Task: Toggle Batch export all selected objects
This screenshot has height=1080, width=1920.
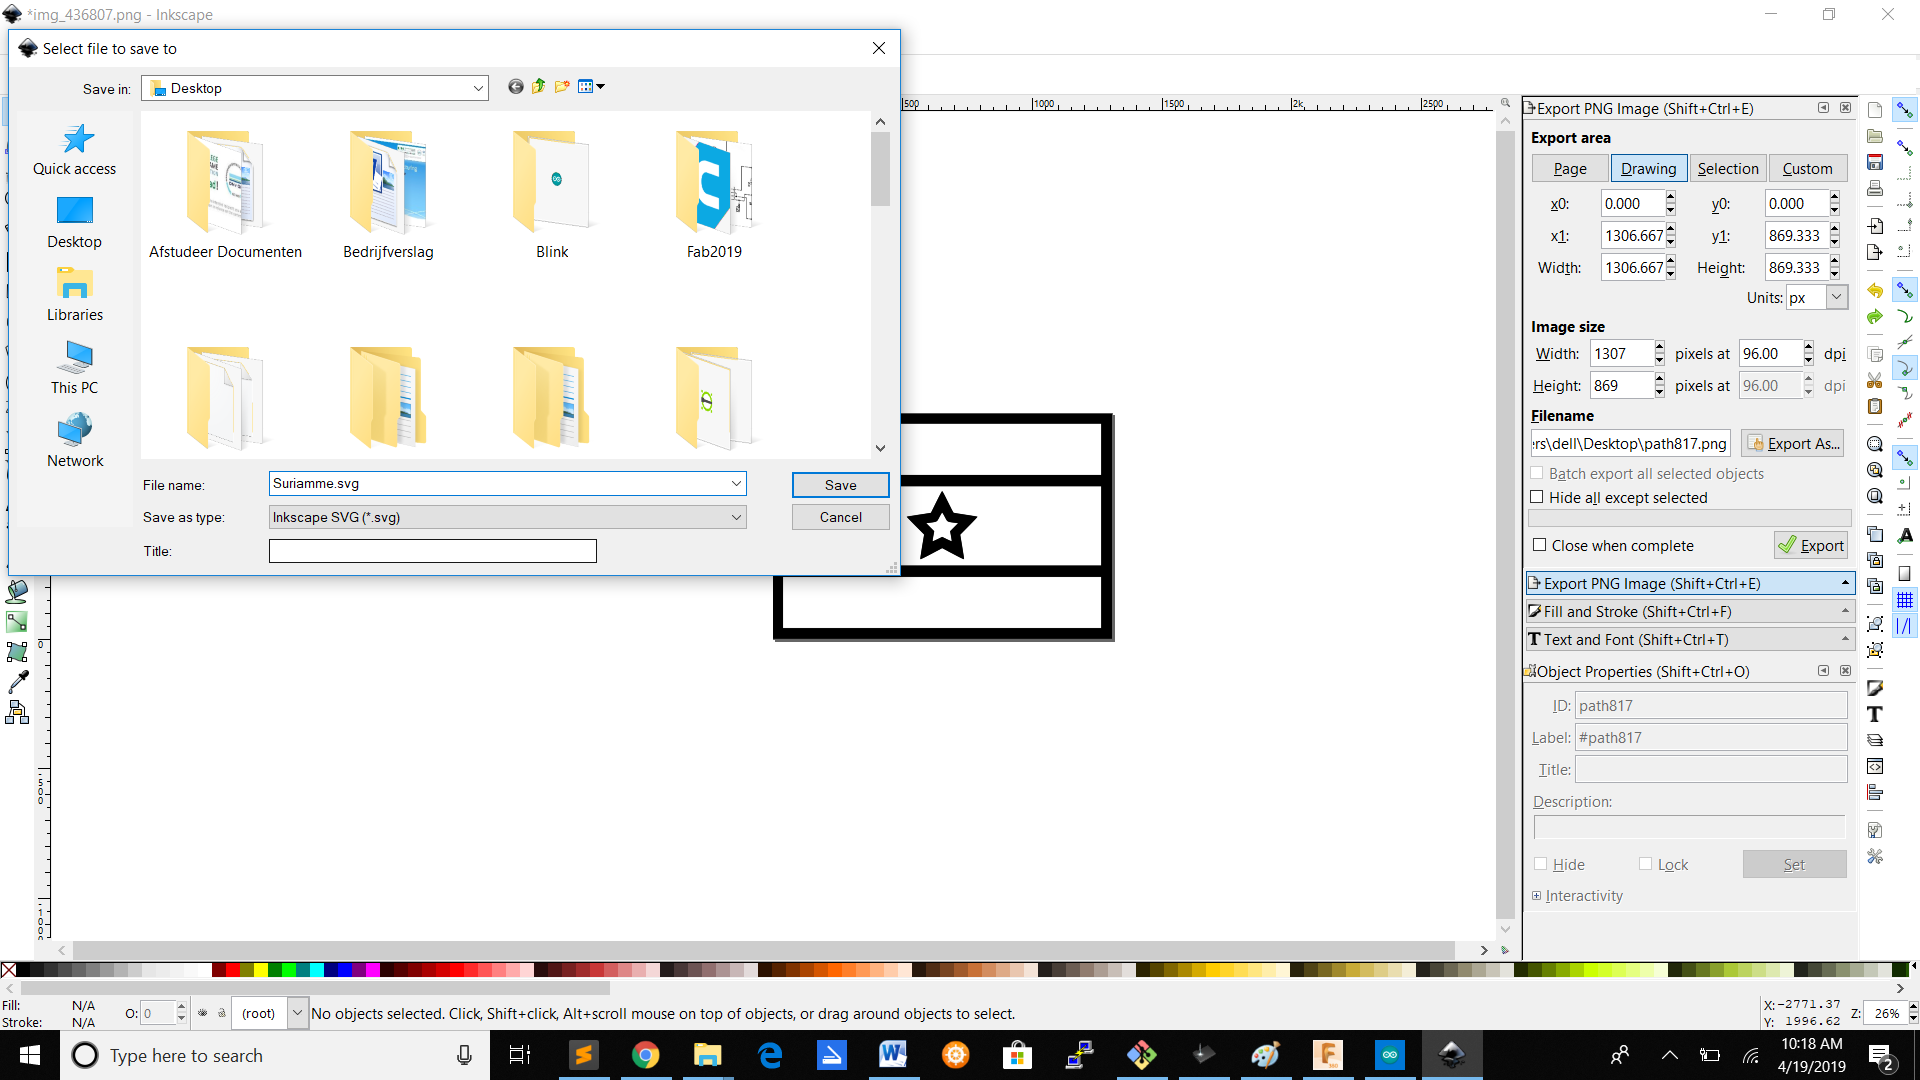Action: coord(1536,472)
